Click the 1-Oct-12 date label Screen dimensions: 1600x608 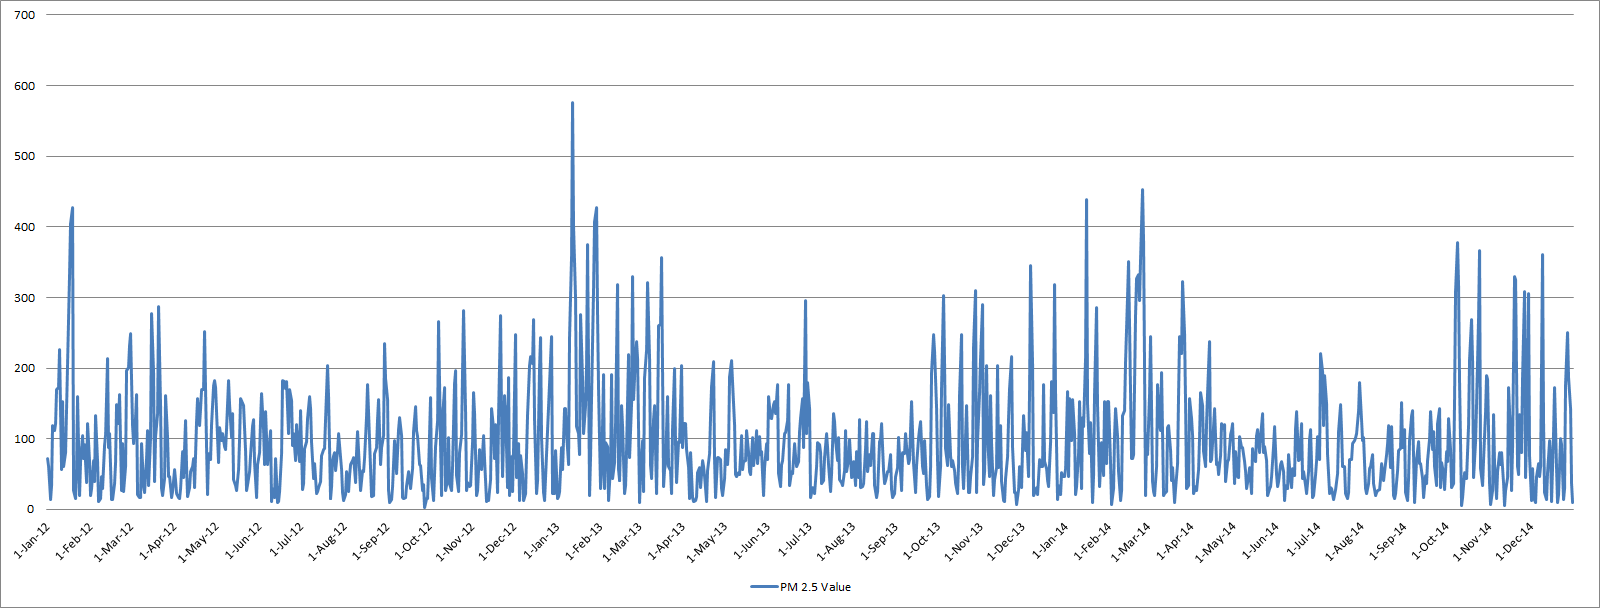tap(413, 540)
